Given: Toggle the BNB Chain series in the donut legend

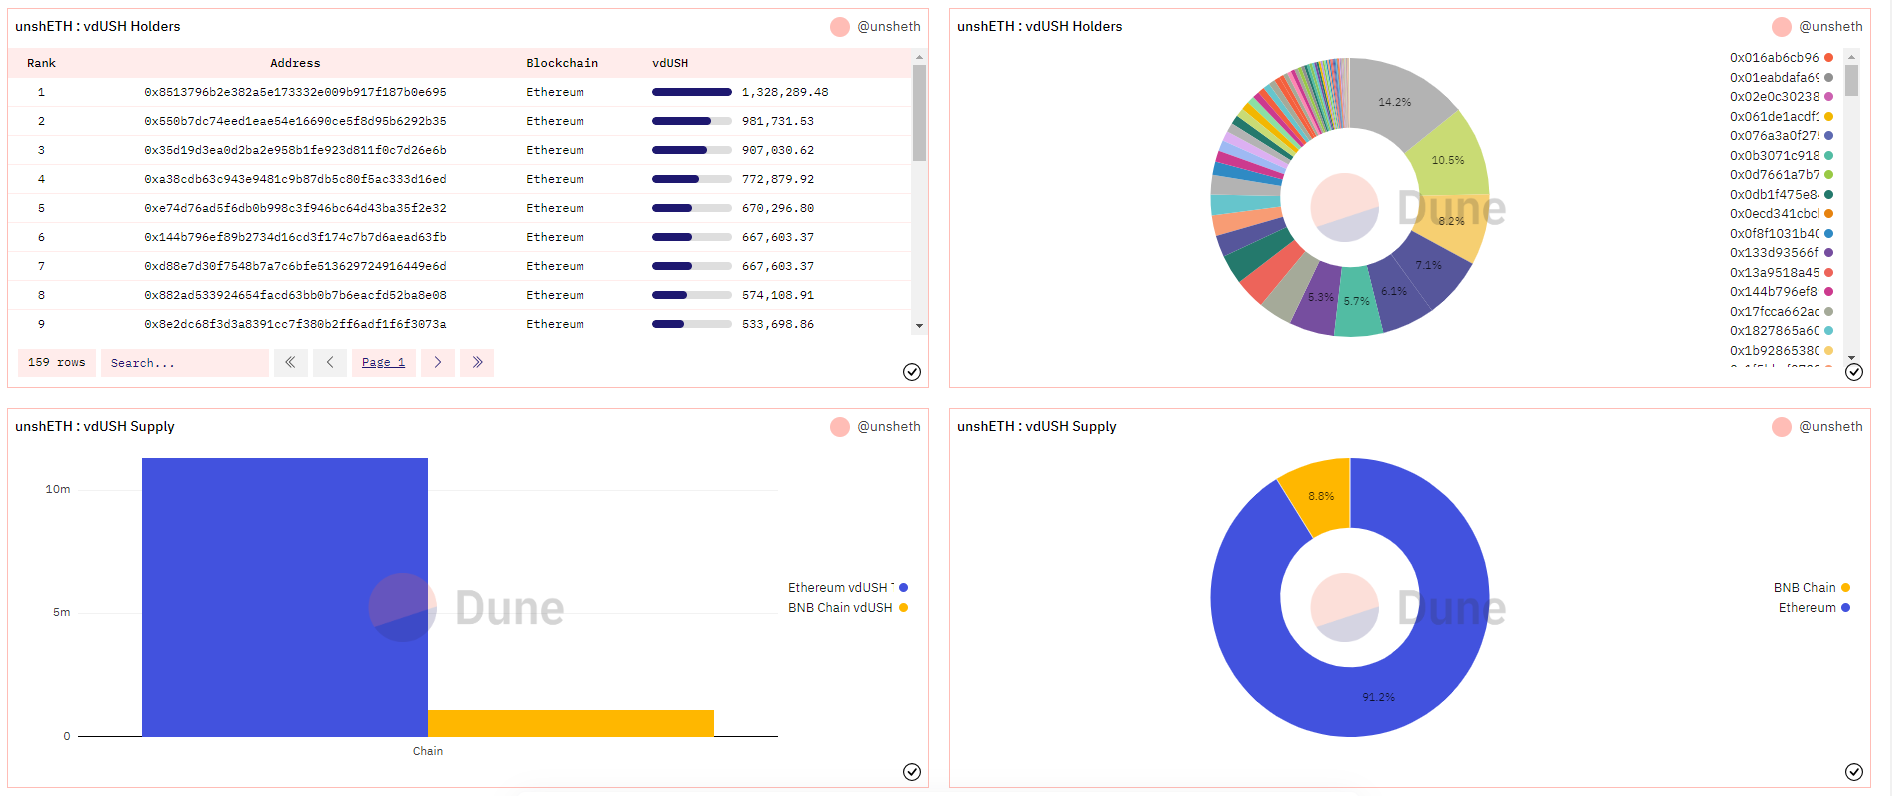Looking at the screenshot, I should [x=1812, y=588].
